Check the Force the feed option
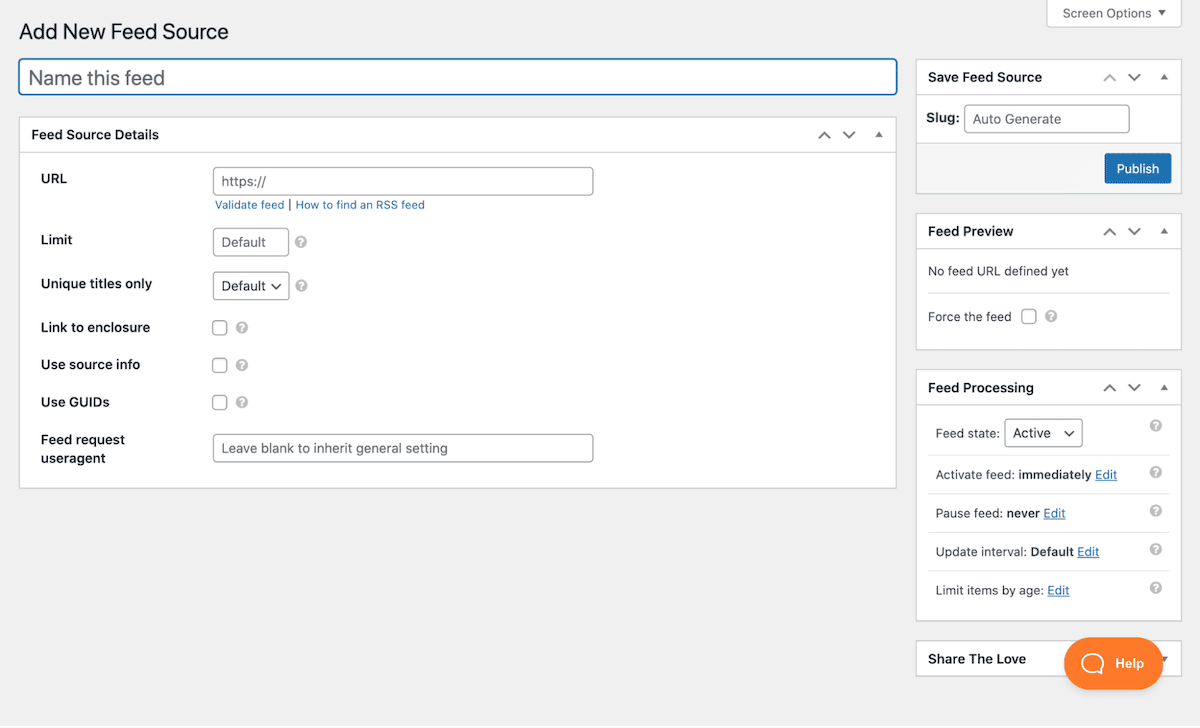The image size is (1200, 728). point(1029,317)
